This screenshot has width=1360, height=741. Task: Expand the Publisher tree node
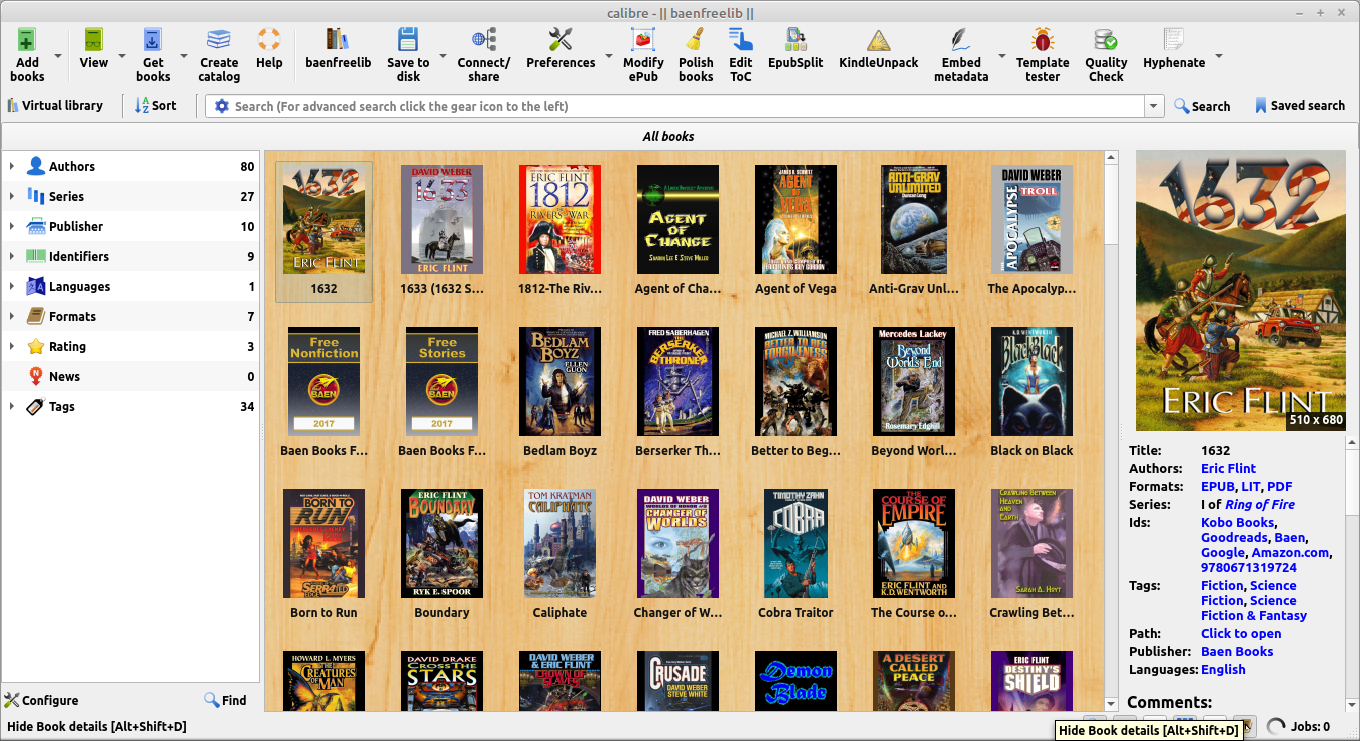(12, 226)
